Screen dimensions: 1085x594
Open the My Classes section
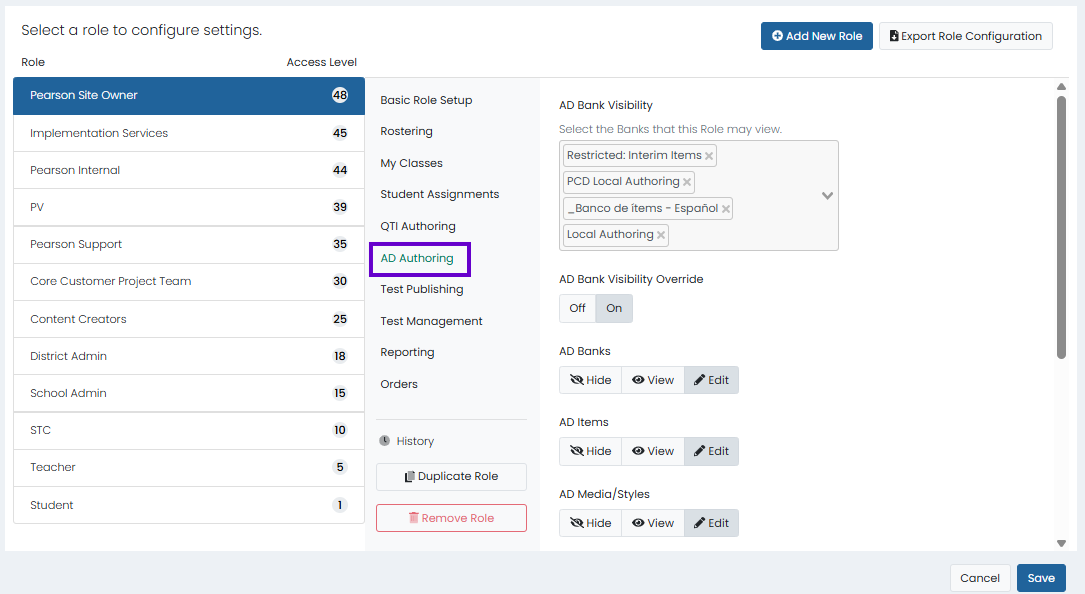coord(411,163)
